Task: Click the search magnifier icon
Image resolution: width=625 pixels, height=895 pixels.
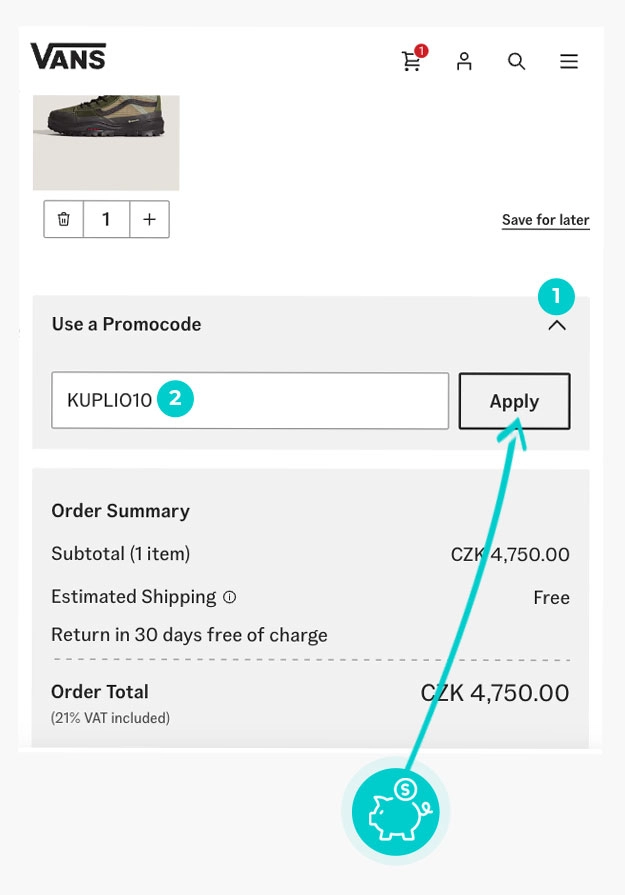Action: click(516, 61)
